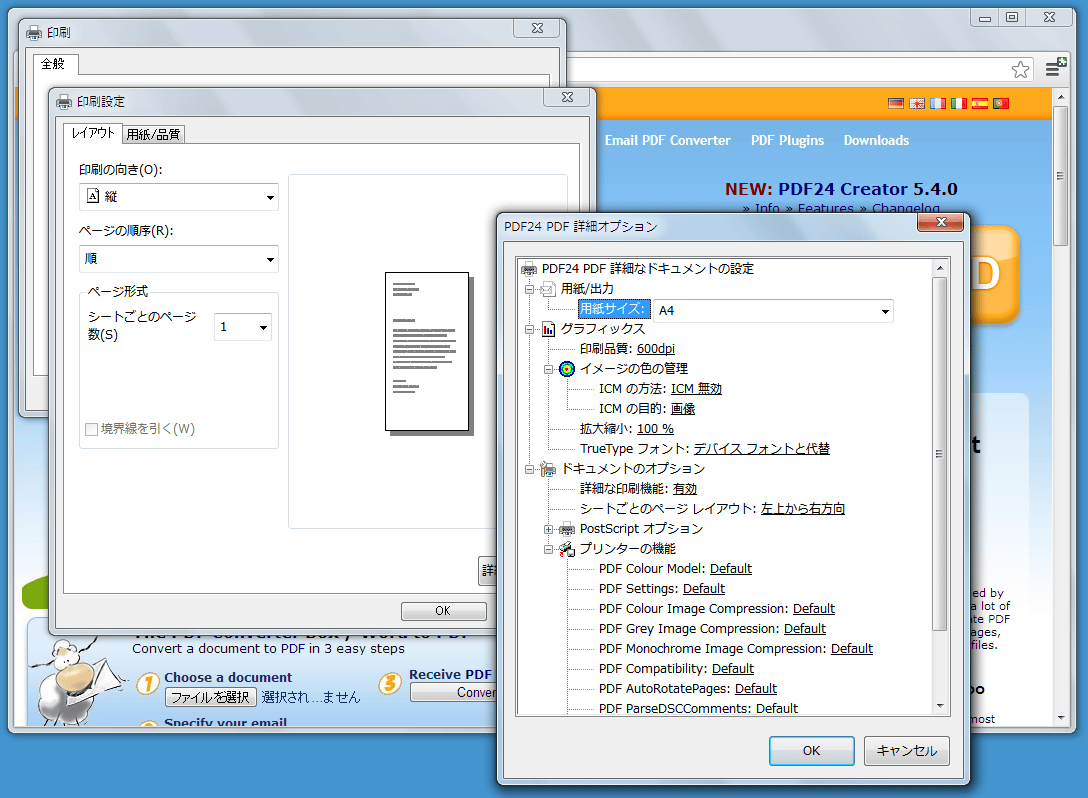The image size is (1088, 798).
Task: Select the English flag language icon
Action: point(917,103)
